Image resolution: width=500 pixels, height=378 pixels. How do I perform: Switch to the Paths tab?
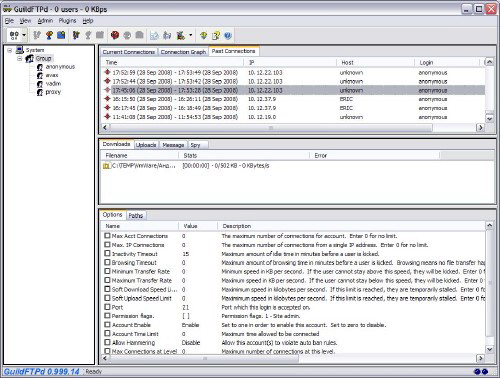(x=136, y=216)
